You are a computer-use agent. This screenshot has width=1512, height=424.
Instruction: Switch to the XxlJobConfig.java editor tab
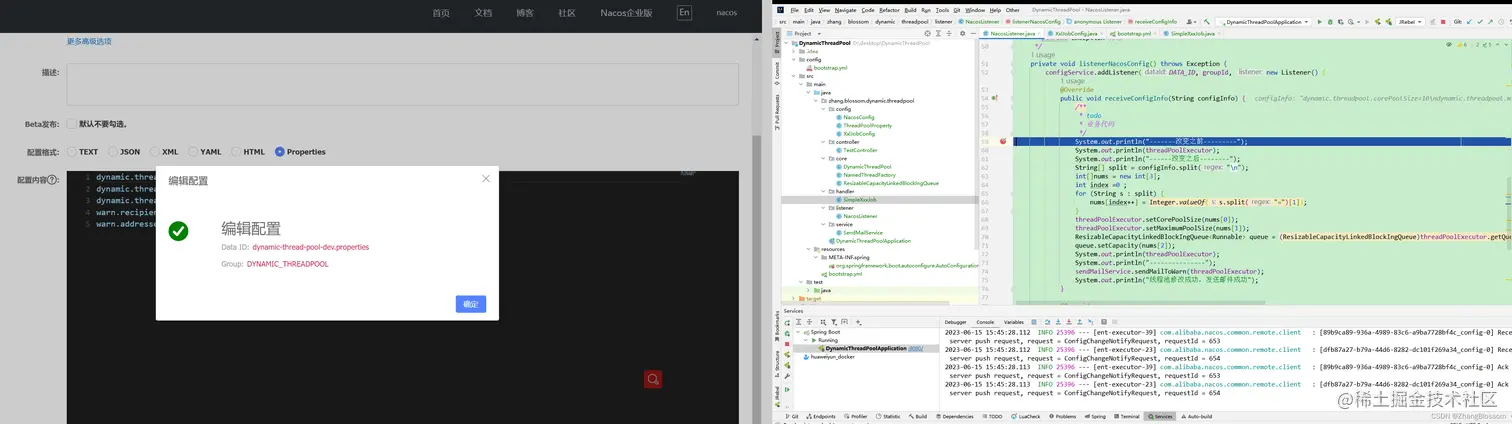1078,34
